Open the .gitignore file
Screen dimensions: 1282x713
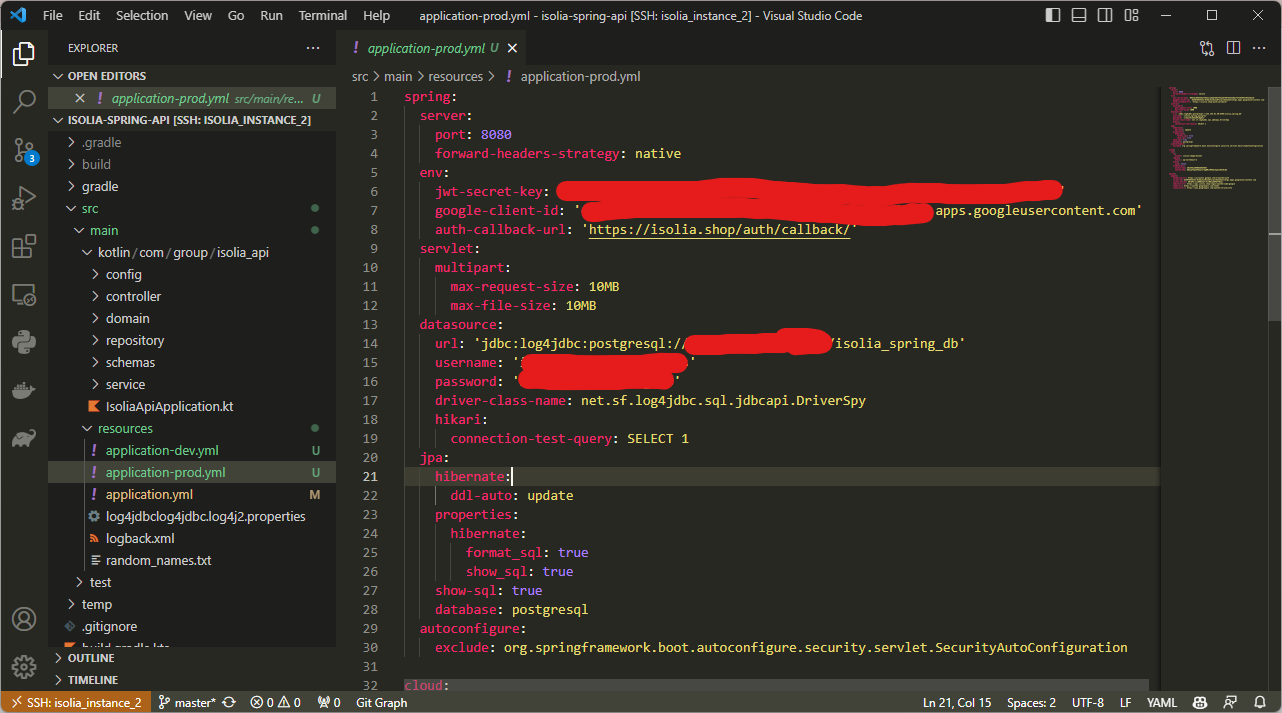tap(192, 626)
